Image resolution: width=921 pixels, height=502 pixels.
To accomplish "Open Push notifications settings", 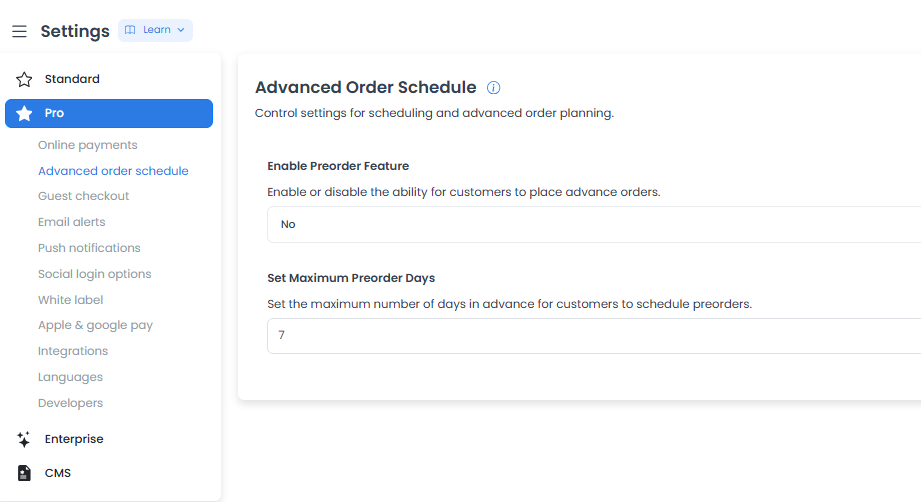I will [x=89, y=248].
